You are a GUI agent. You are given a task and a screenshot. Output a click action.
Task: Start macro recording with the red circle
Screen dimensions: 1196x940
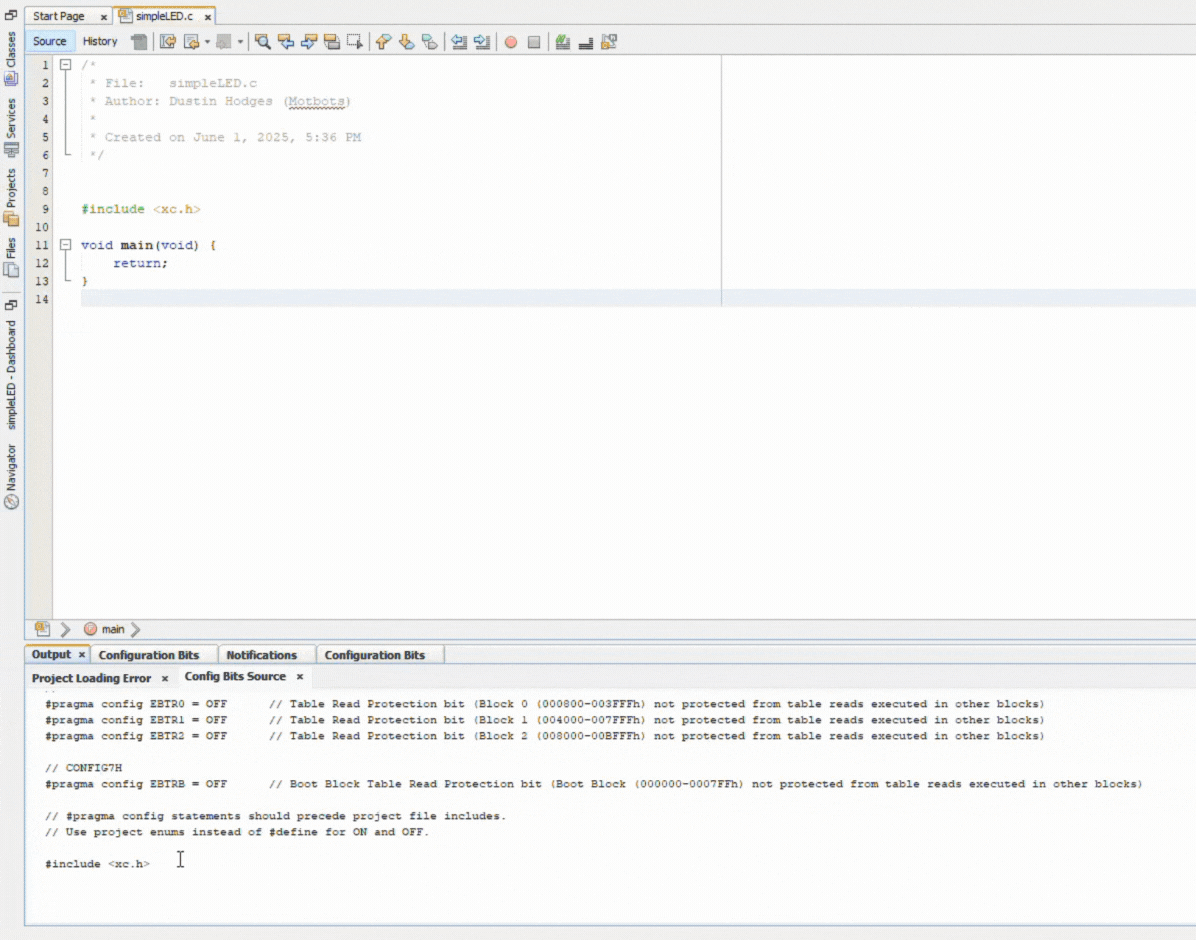(511, 42)
